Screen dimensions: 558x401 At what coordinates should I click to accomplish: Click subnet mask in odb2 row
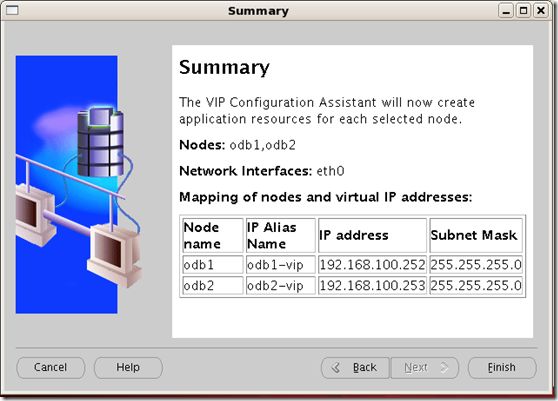[476, 285]
